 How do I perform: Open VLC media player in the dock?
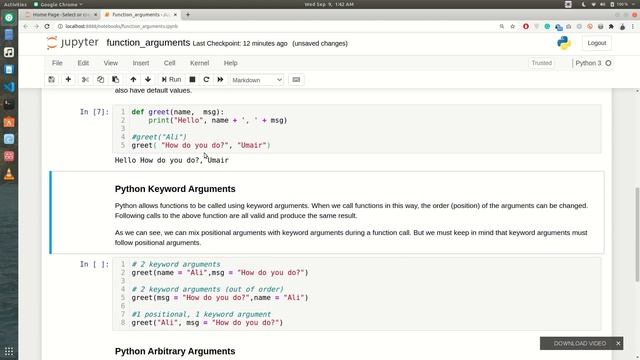click(9, 175)
